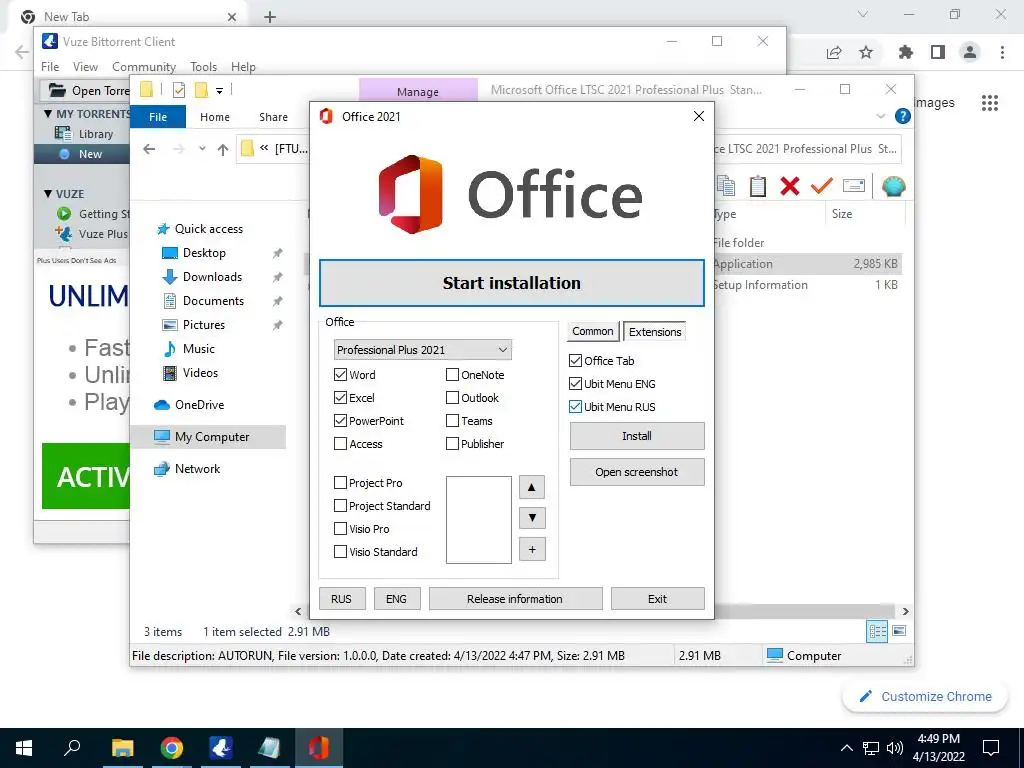This screenshot has width=1024, height=768.
Task: Collapse MY TORRENTS section in Vuze
Action: 48,114
